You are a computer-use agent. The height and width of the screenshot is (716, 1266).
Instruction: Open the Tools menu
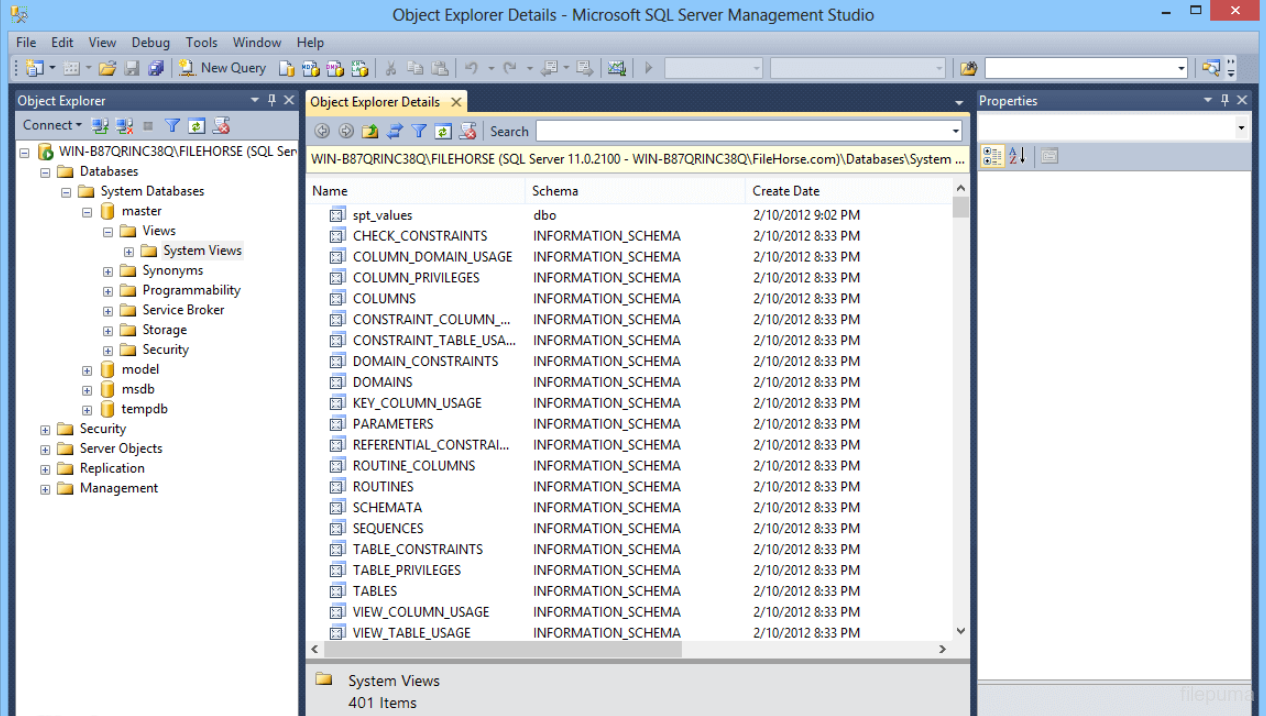(x=201, y=42)
